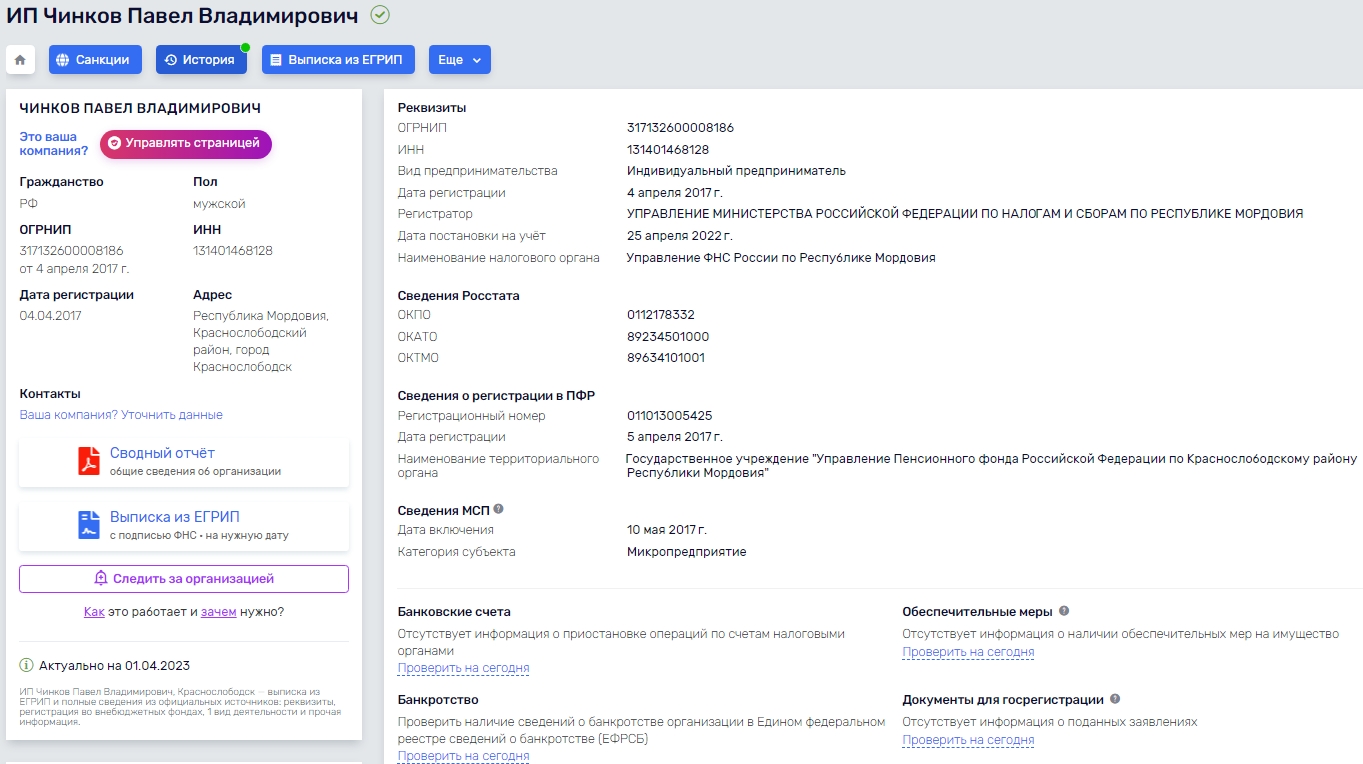This screenshot has width=1363, height=764.
Task: Open the Санкции section
Action: tap(95, 60)
